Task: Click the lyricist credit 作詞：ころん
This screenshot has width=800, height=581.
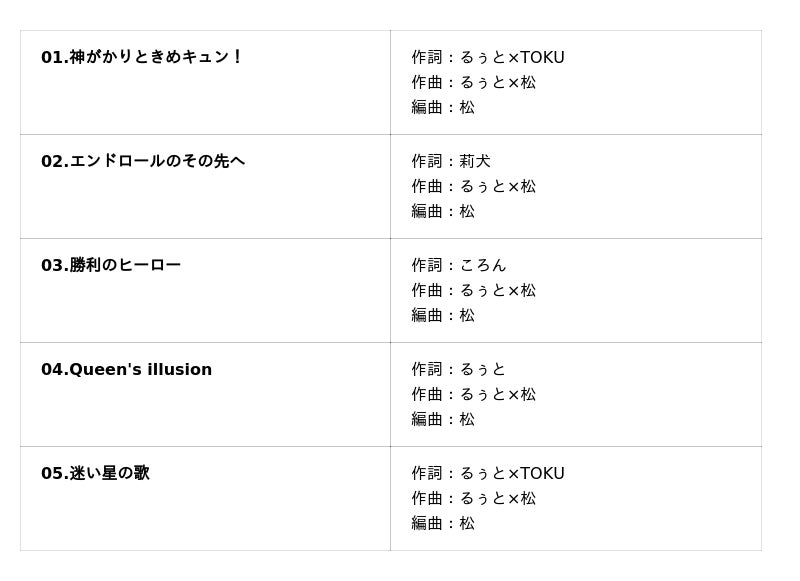Action: 459,265
